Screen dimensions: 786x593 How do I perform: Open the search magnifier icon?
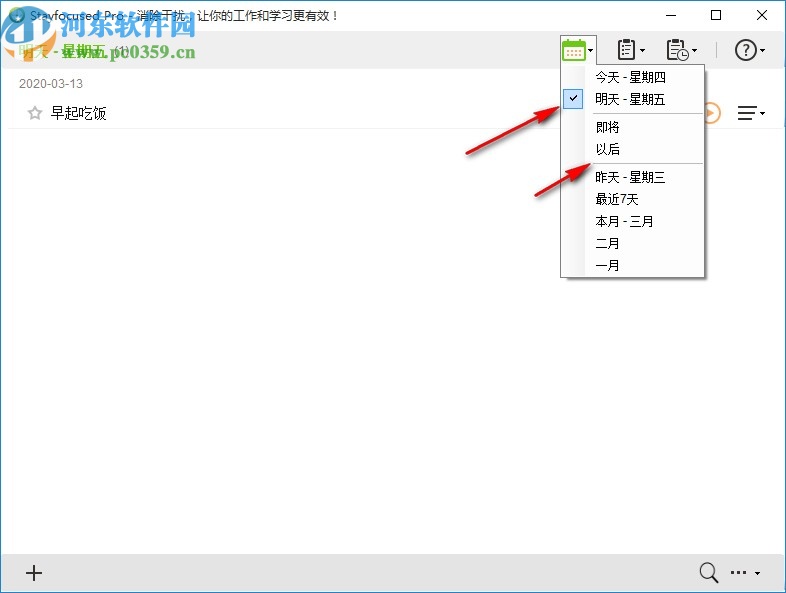point(709,572)
